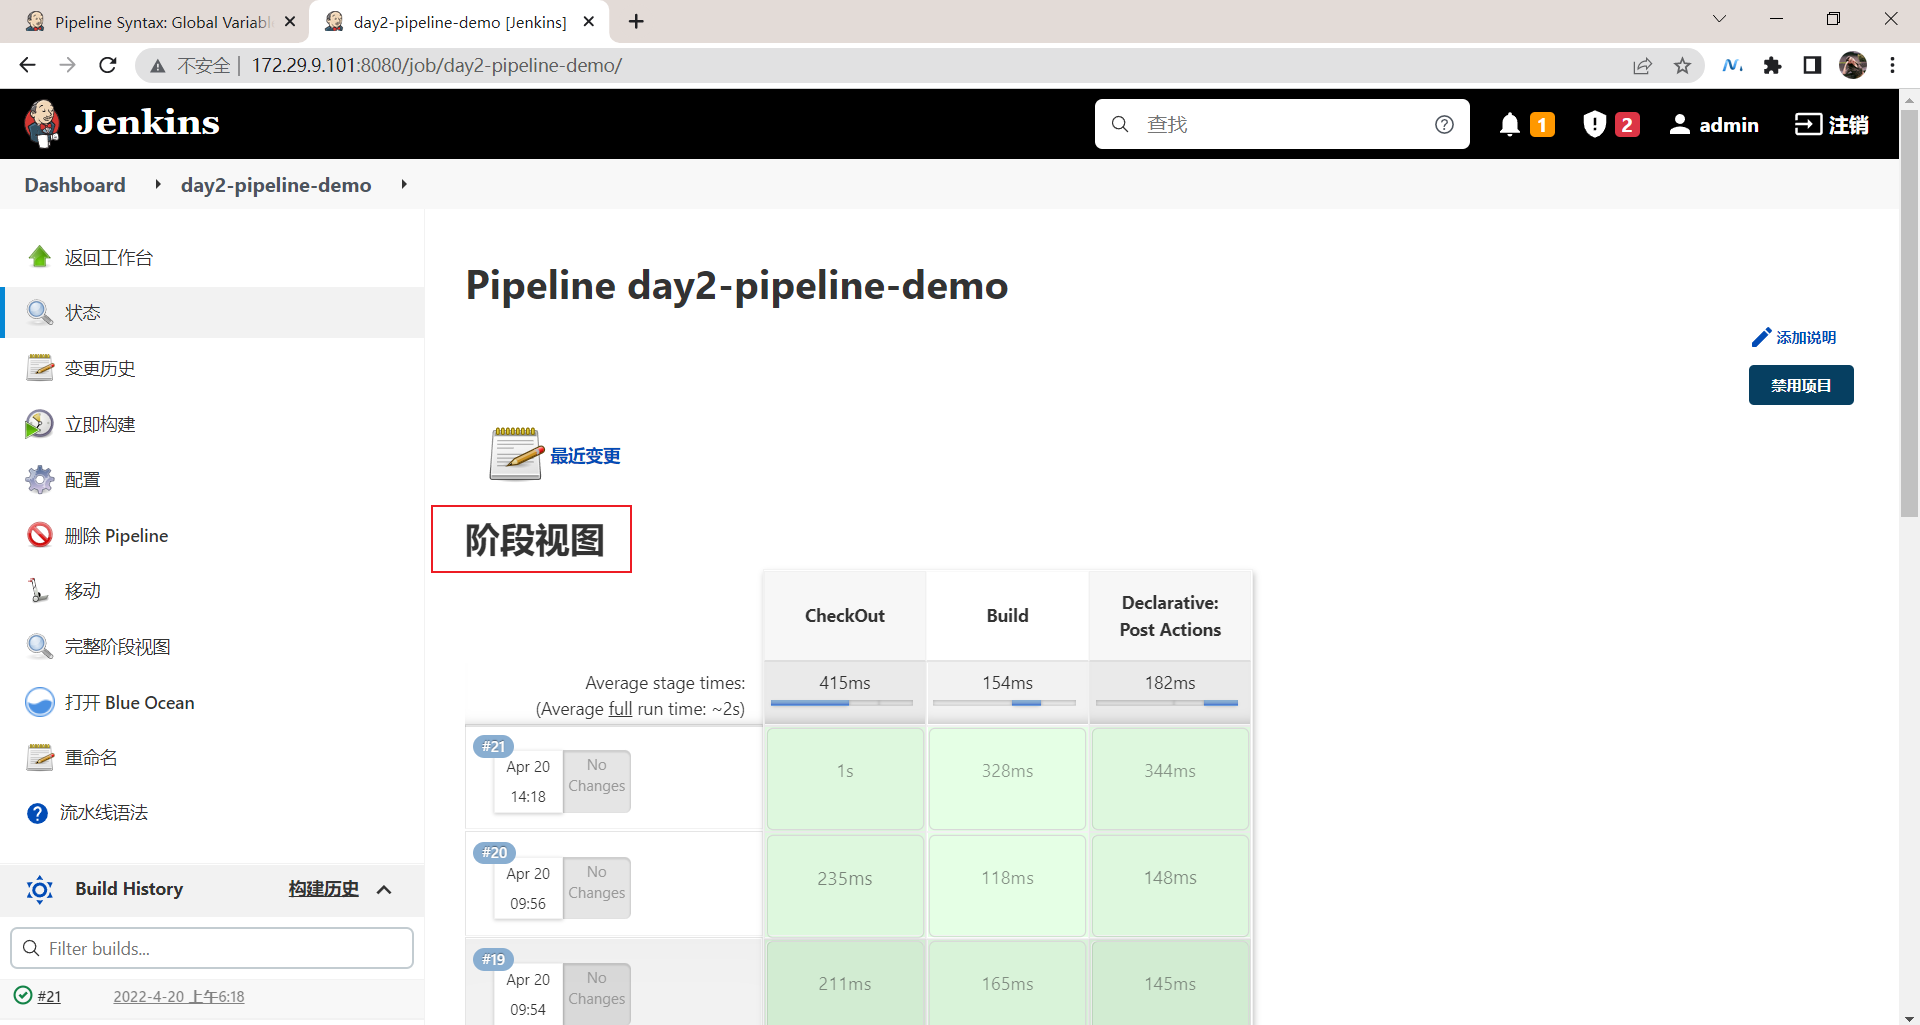Expand day2-pipeline-demo breadcrumb dropdown arrow
1920x1025 pixels.
(404, 184)
